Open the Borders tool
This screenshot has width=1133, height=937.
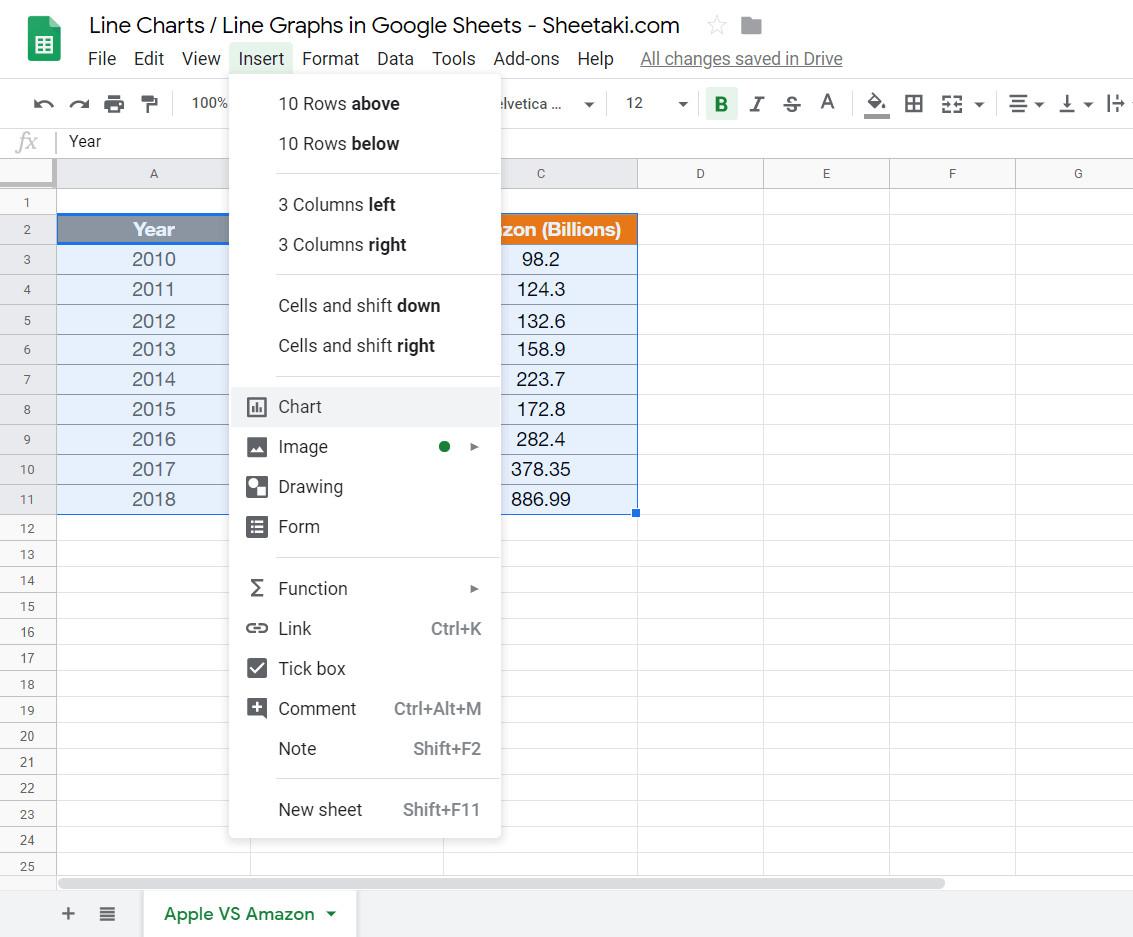click(913, 103)
